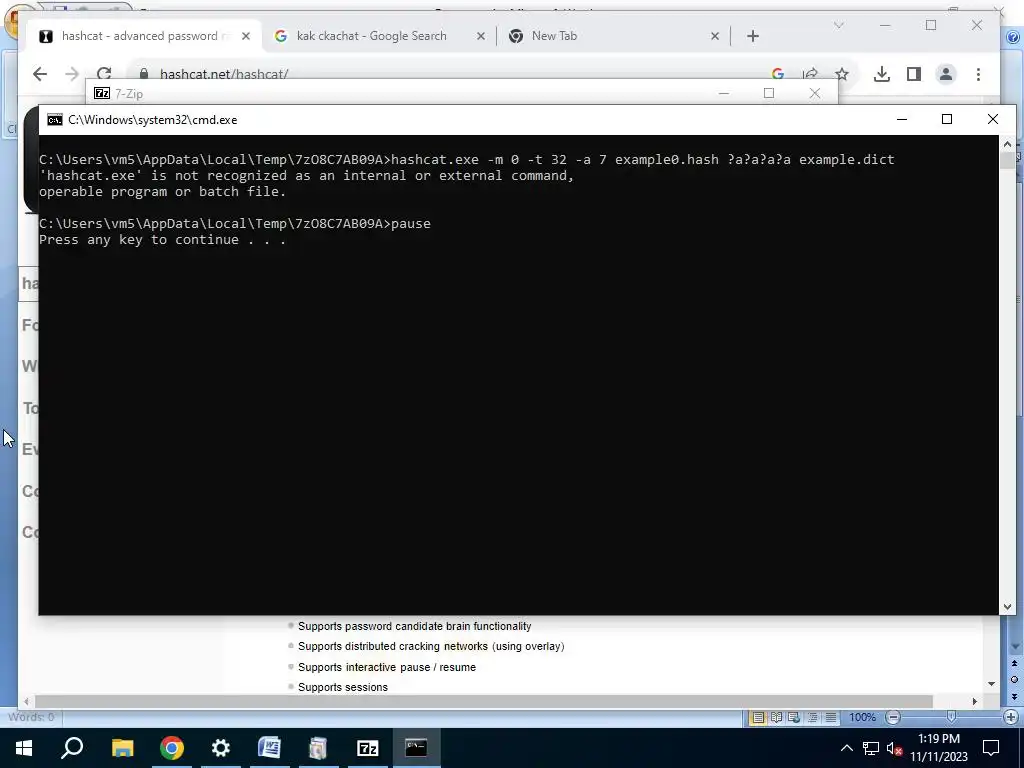Switch to kak ckachat Google Search tab
Viewport: 1024px width, 768px height.
(372, 36)
